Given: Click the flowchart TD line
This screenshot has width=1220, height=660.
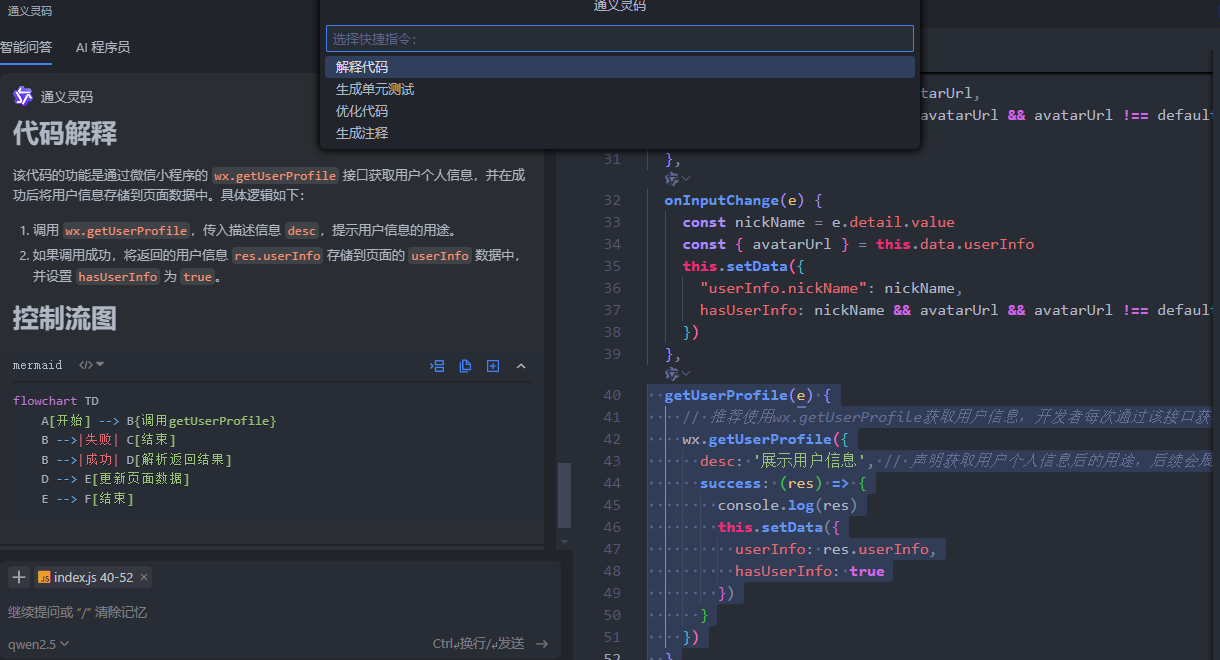Looking at the screenshot, I should pyautogui.click(x=56, y=401).
